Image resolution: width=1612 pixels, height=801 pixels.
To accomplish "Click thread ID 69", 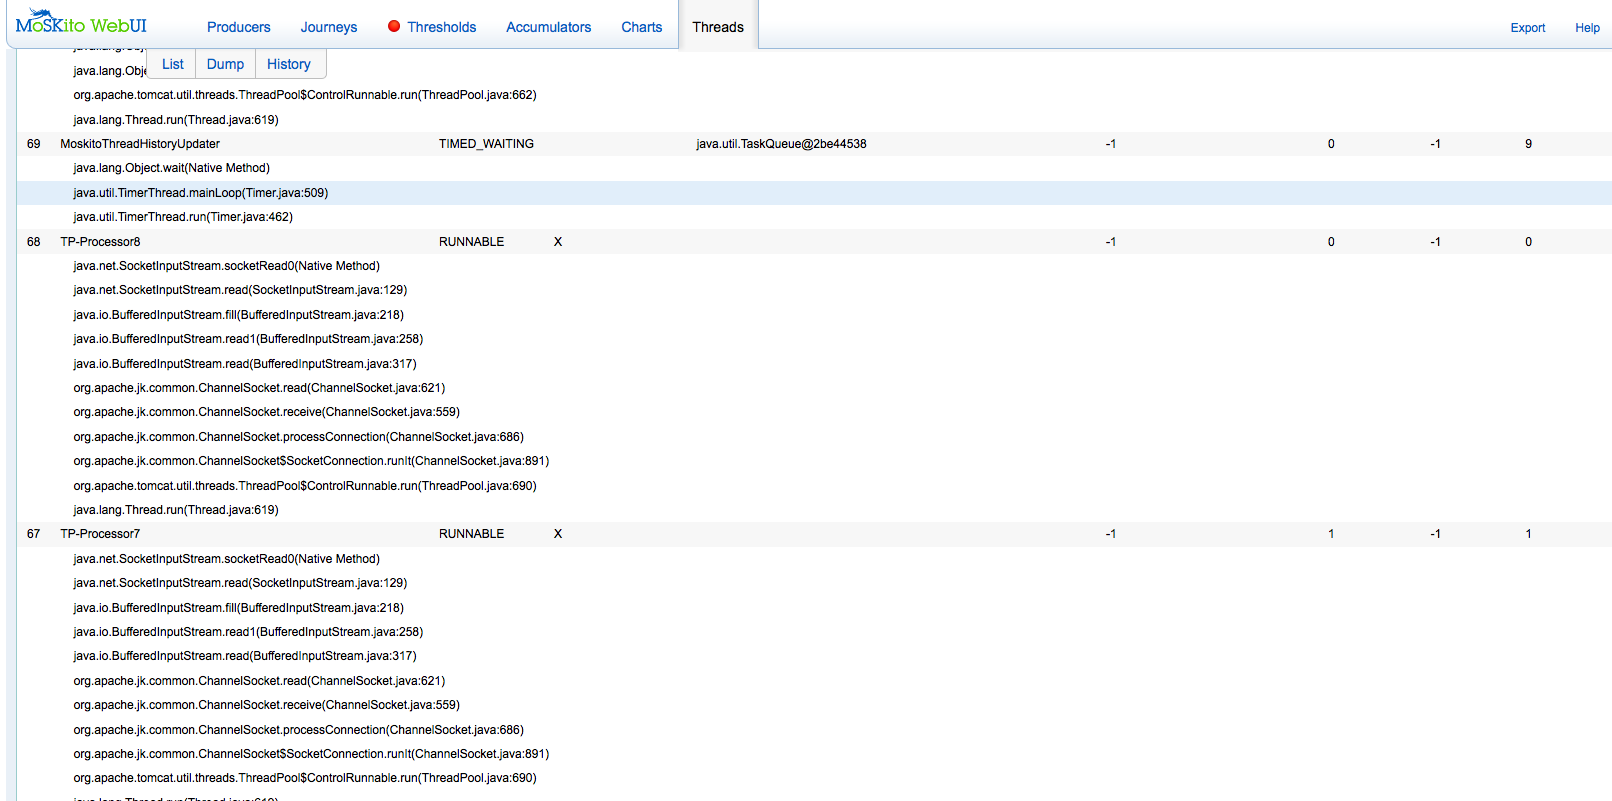I will click(34, 144).
